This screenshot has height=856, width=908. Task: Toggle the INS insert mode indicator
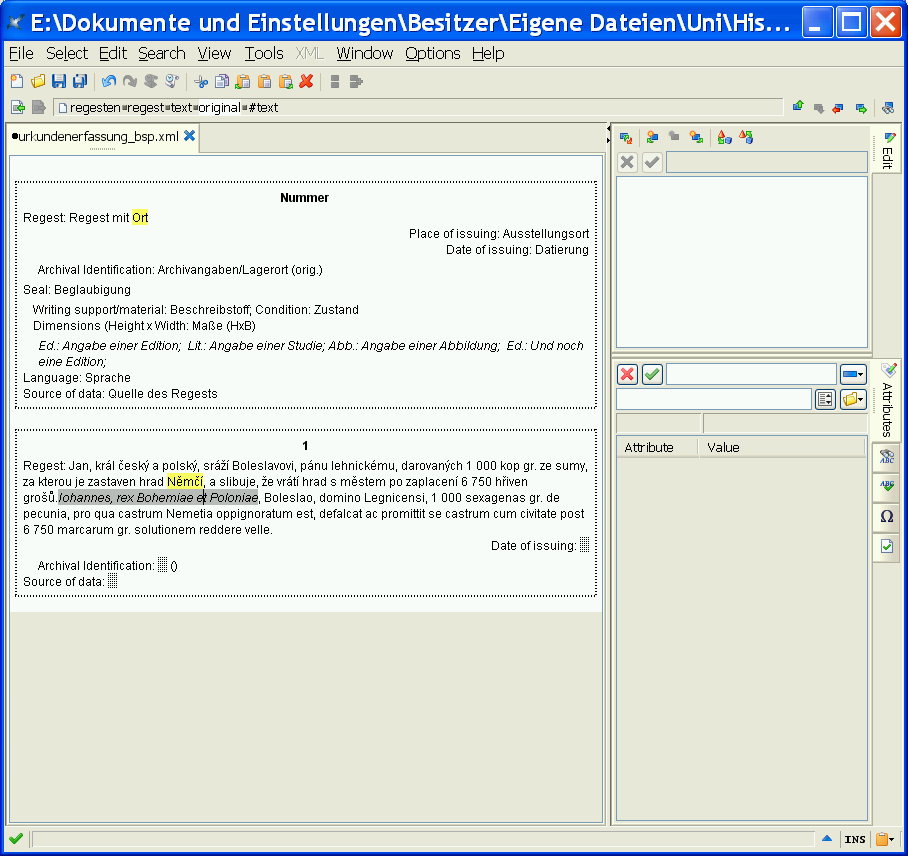(x=855, y=840)
